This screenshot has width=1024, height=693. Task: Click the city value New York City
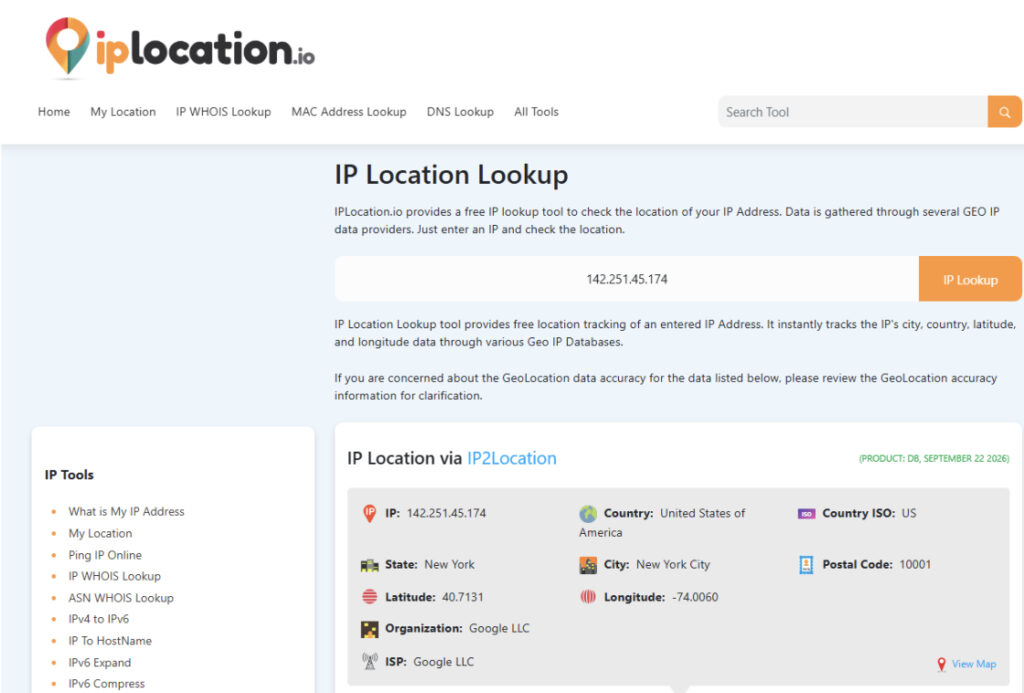[x=673, y=564]
